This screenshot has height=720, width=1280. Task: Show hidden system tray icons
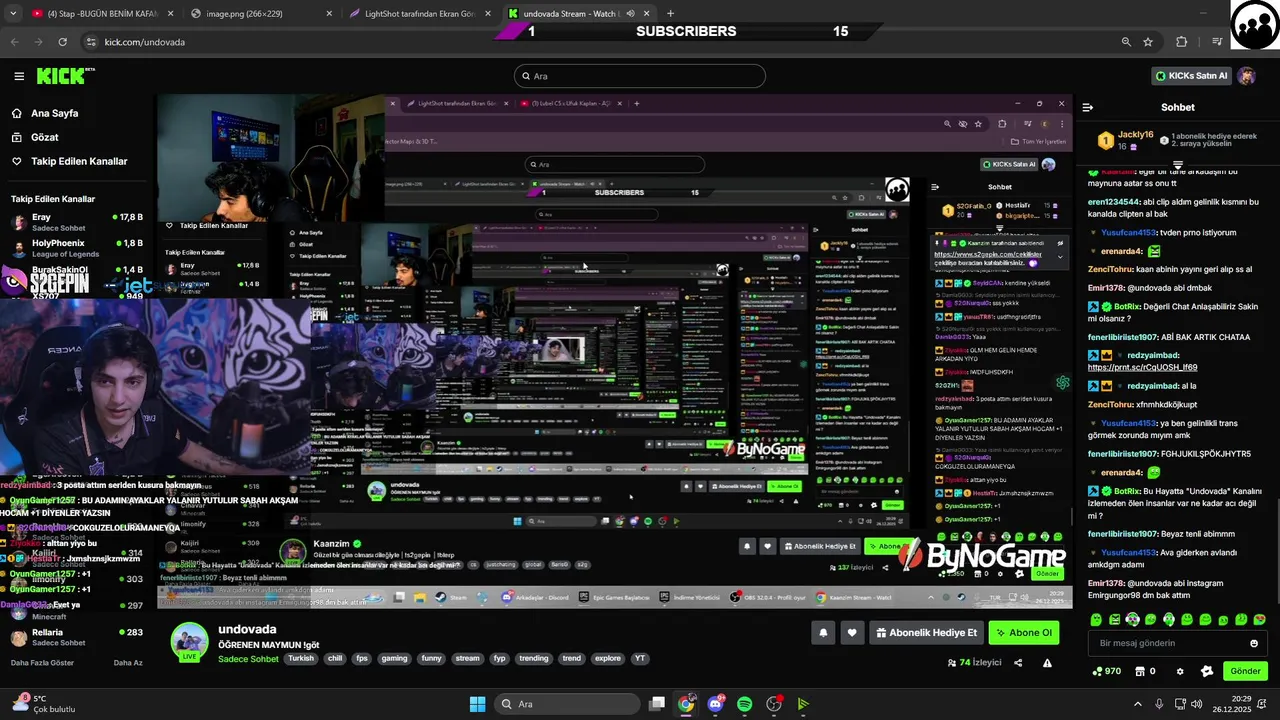(x=1138, y=704)
